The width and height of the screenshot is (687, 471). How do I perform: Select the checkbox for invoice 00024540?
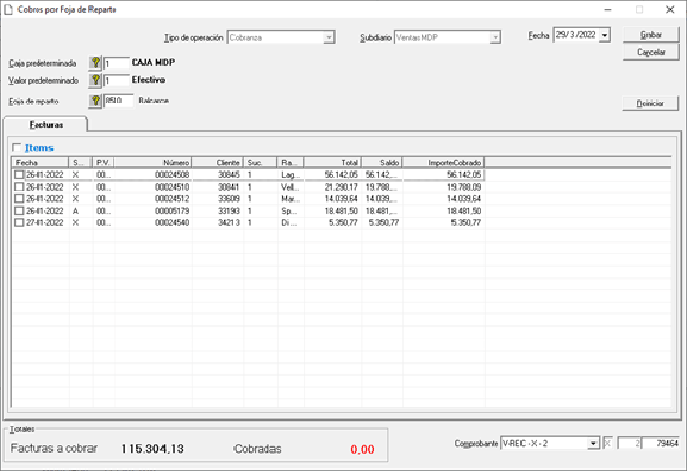(x=19, y=223)
